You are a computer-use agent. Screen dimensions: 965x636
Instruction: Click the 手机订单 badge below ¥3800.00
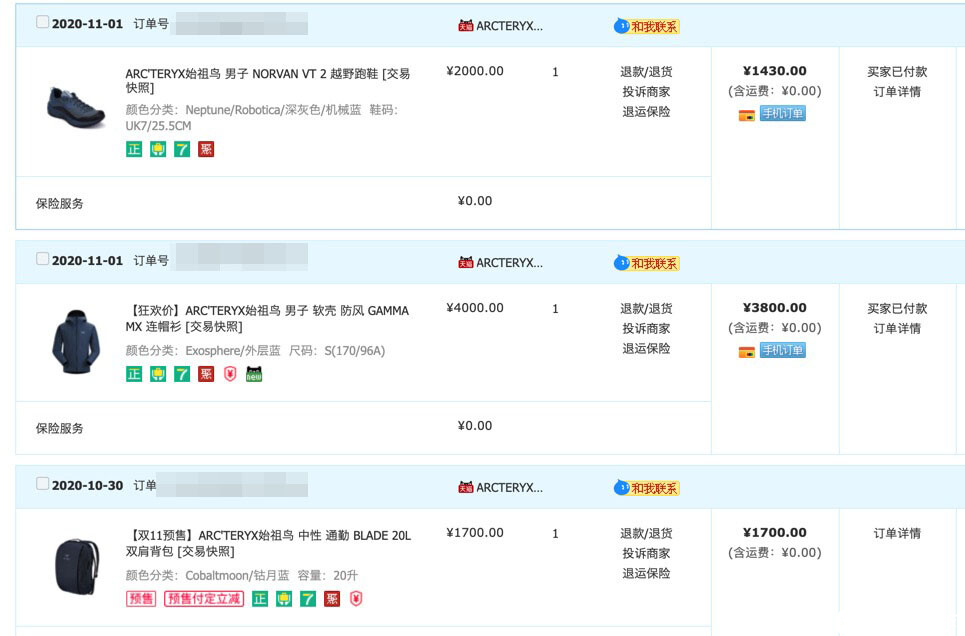tap(783, 350)
